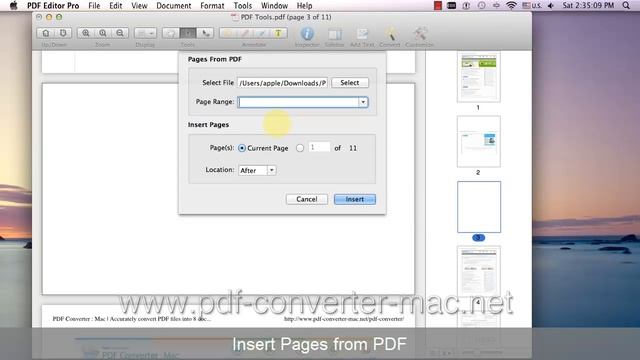This screenshot has height=360, width=640.
Task: Click the middle actual-size zoom icon
Action: 103,33
